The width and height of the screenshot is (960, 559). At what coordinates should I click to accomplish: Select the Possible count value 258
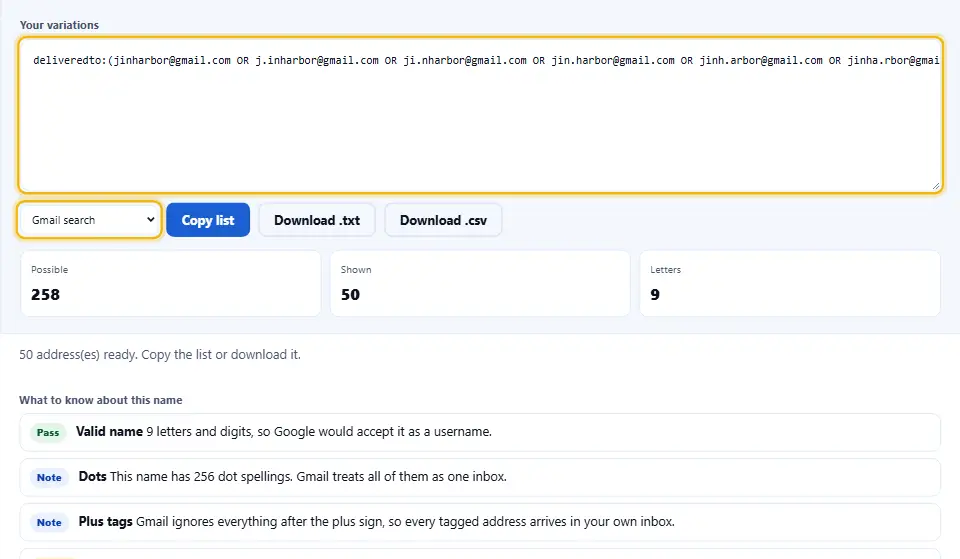[x=45, y=295]
